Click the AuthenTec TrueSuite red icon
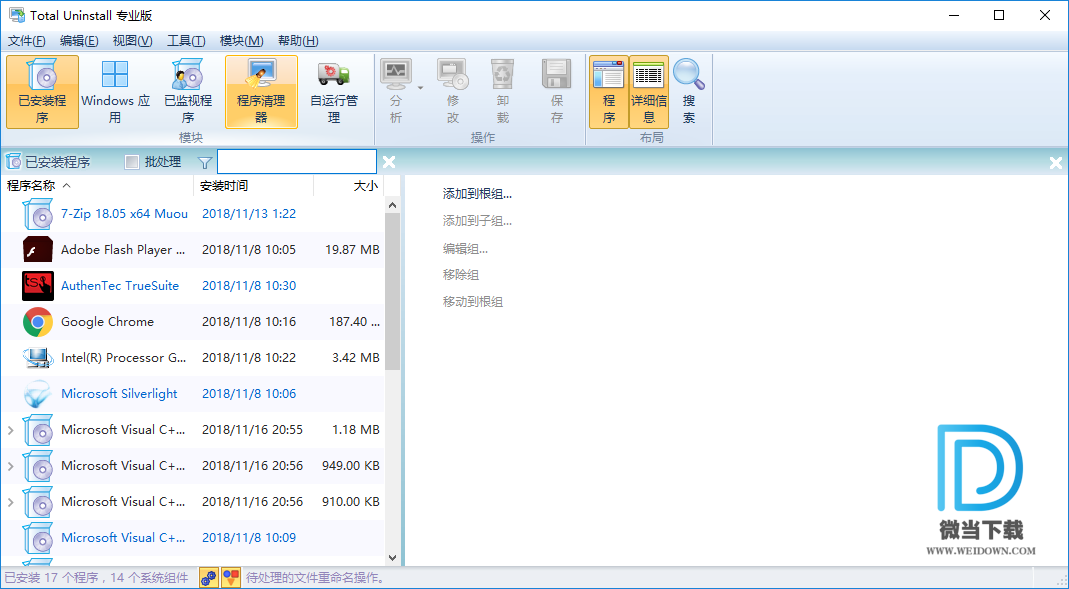Screen dimensions: 1069x589 coord(37,286)
